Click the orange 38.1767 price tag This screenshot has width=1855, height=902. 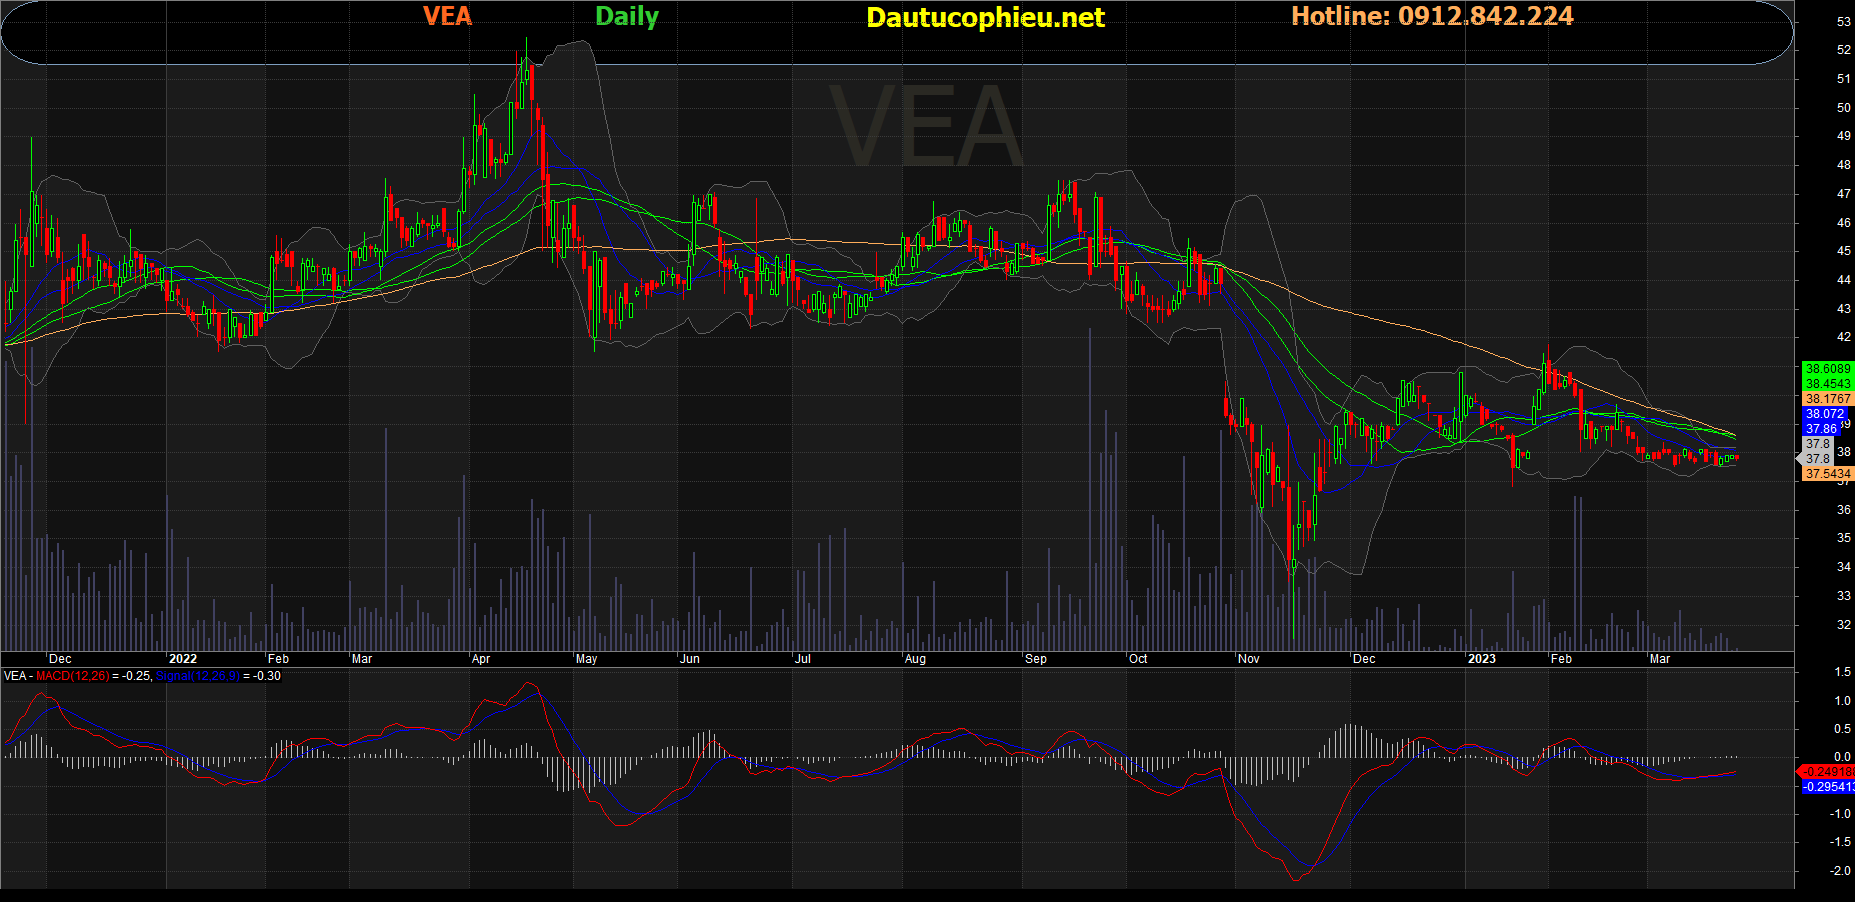coord(1828,399)
